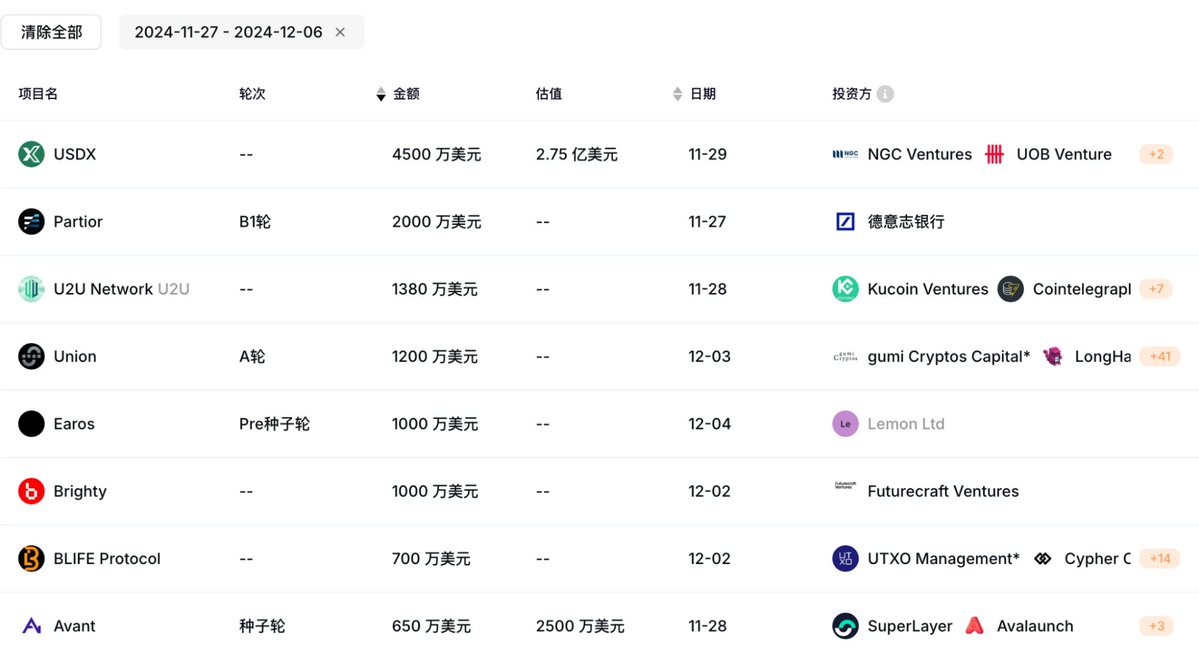Screen dimensions: 1199x660
Task: Click the Deutsche Bank logo icon
Action: [x=845, y=221]
